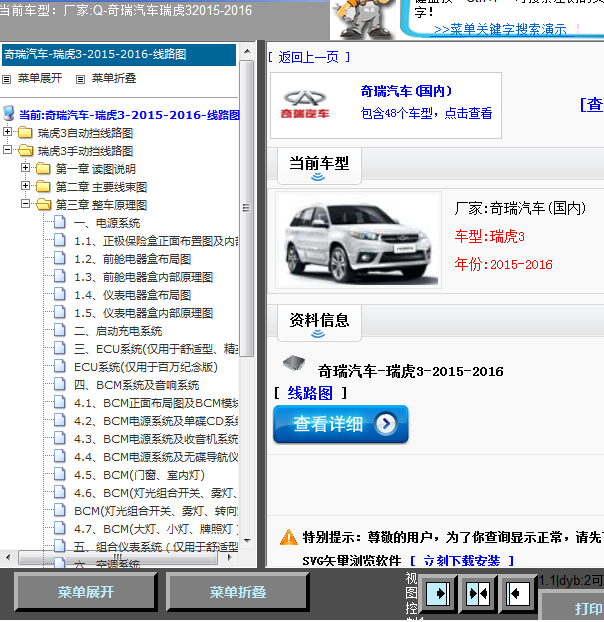Select ECU系统(仅用于百万纪念版) item
This screenshot has width=604, height=622.
tap(146, 367)
